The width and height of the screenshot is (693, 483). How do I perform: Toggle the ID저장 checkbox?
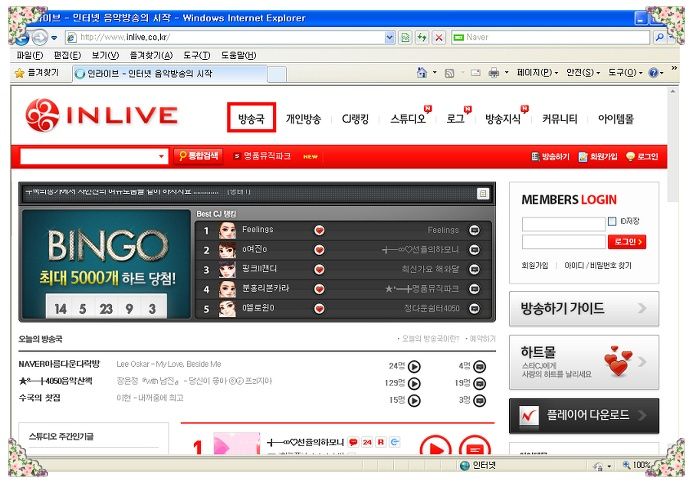[x=612, y=221]
